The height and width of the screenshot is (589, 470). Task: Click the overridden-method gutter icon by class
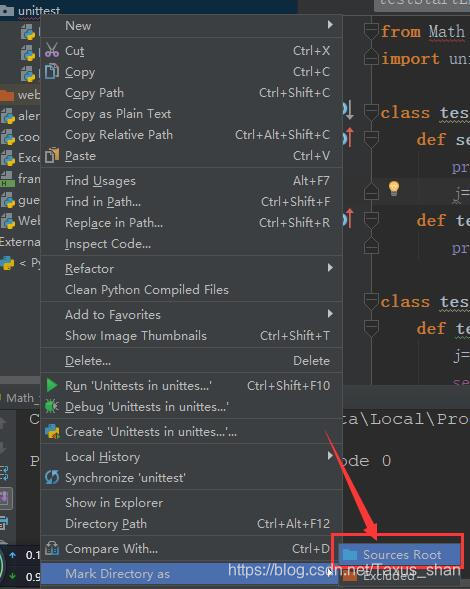click(x=348, y=110)
